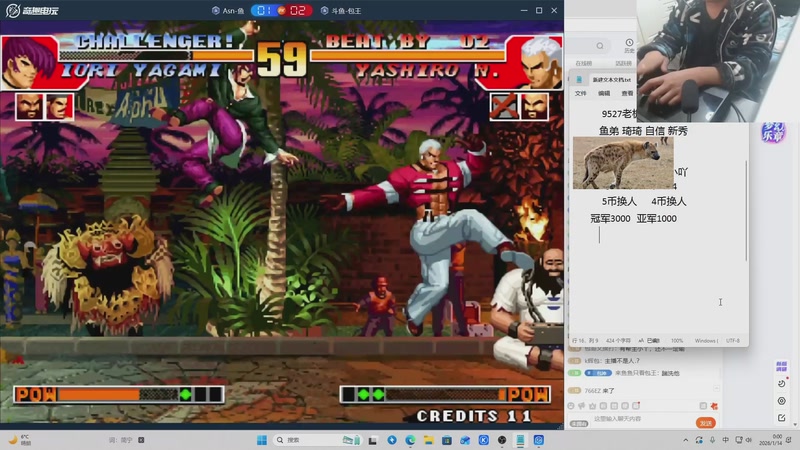The image size is (800, 450).
Task: Open the Notepad icon on the taskbar
Action: click(520, 440)
